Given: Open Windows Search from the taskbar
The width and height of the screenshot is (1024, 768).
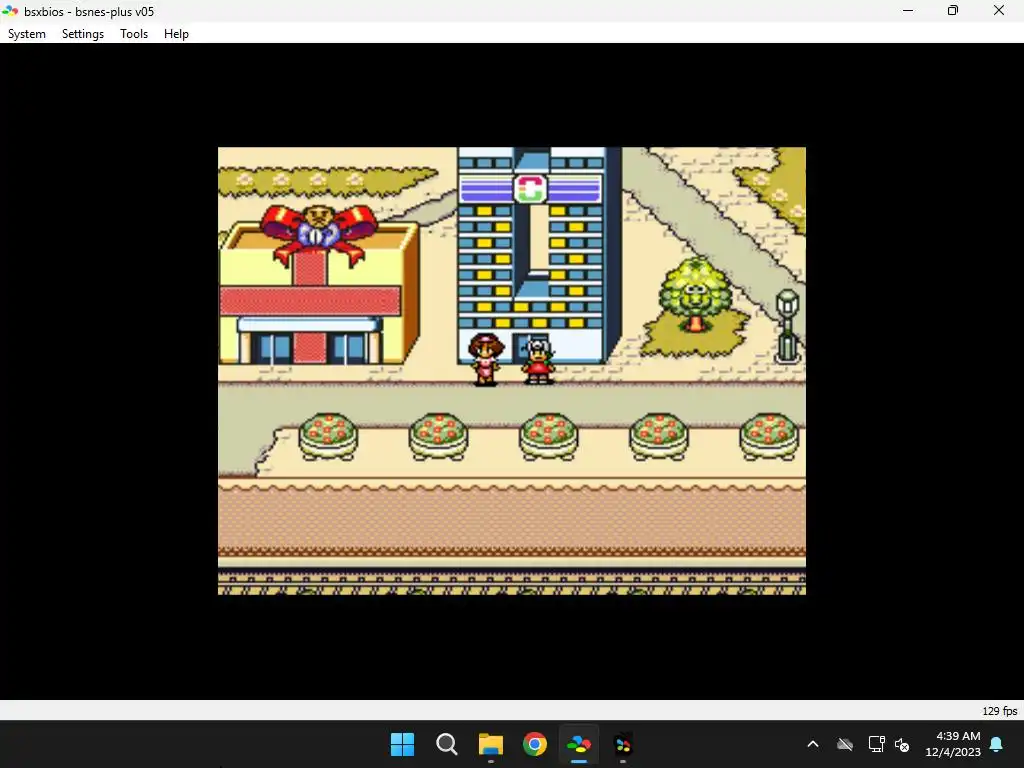Looking at the screenshot, I should click(447, 744).
